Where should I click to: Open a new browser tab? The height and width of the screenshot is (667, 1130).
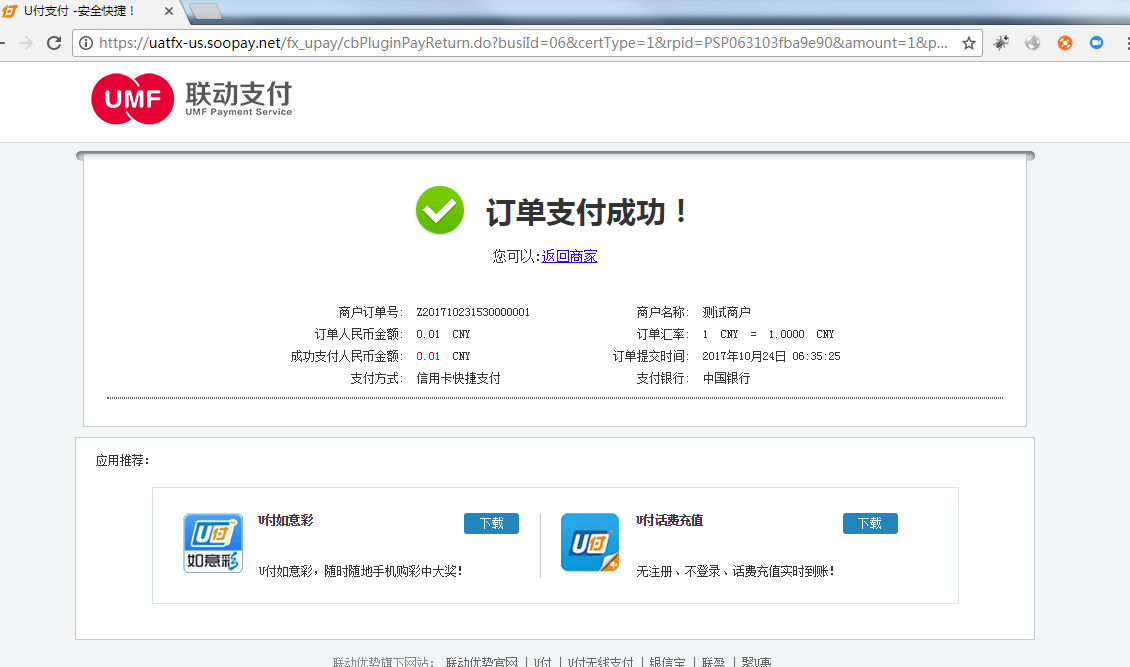pos(205,12)
